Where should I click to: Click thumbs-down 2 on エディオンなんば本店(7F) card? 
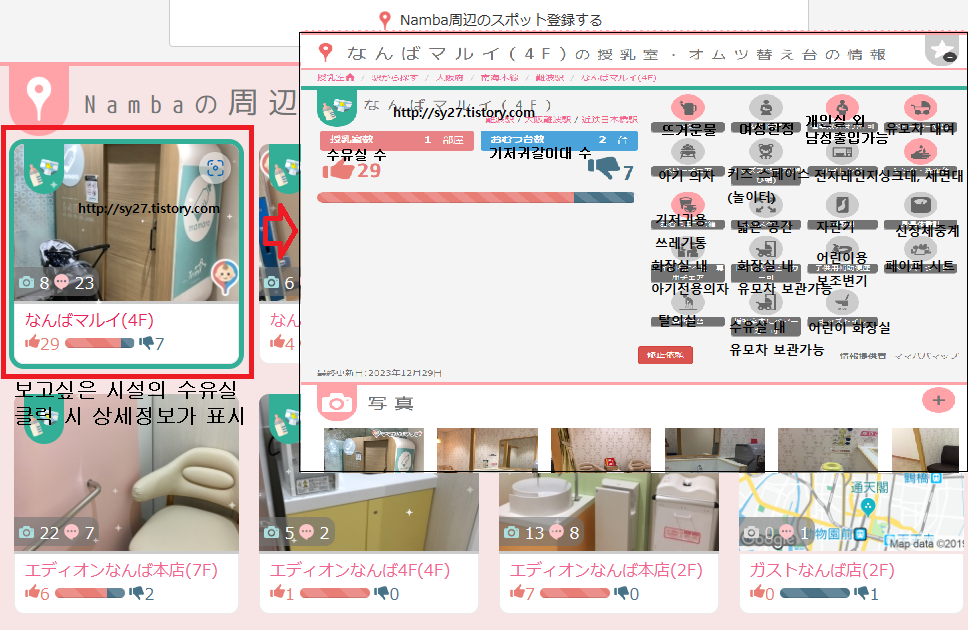tap(136, 592)
